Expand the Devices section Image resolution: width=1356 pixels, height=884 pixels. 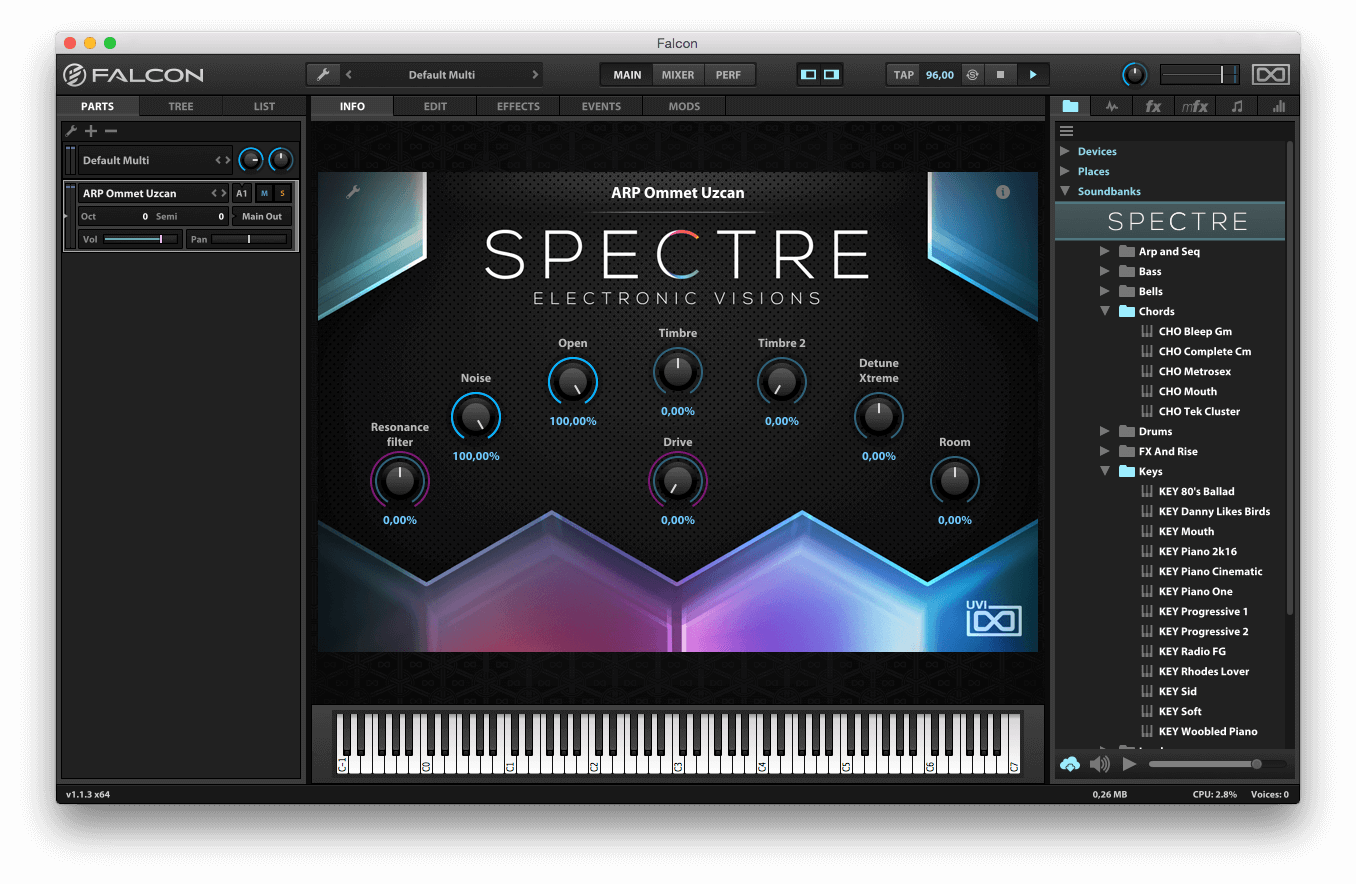tap(1065, 151)
